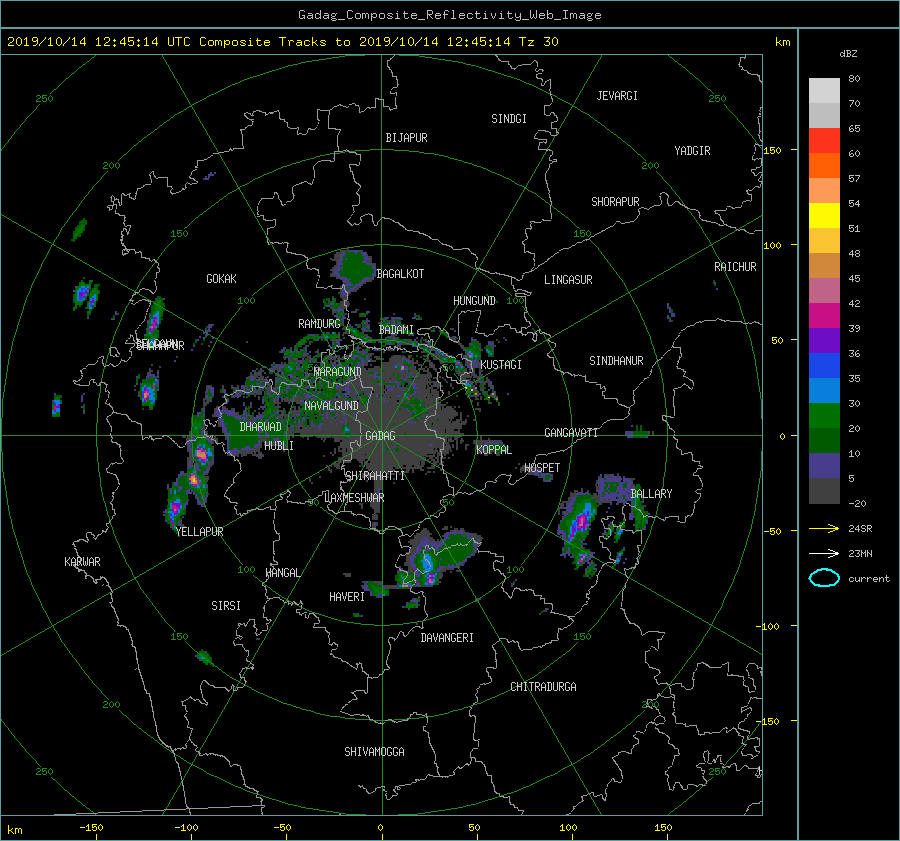Click the DHARWAD city label

260,427
